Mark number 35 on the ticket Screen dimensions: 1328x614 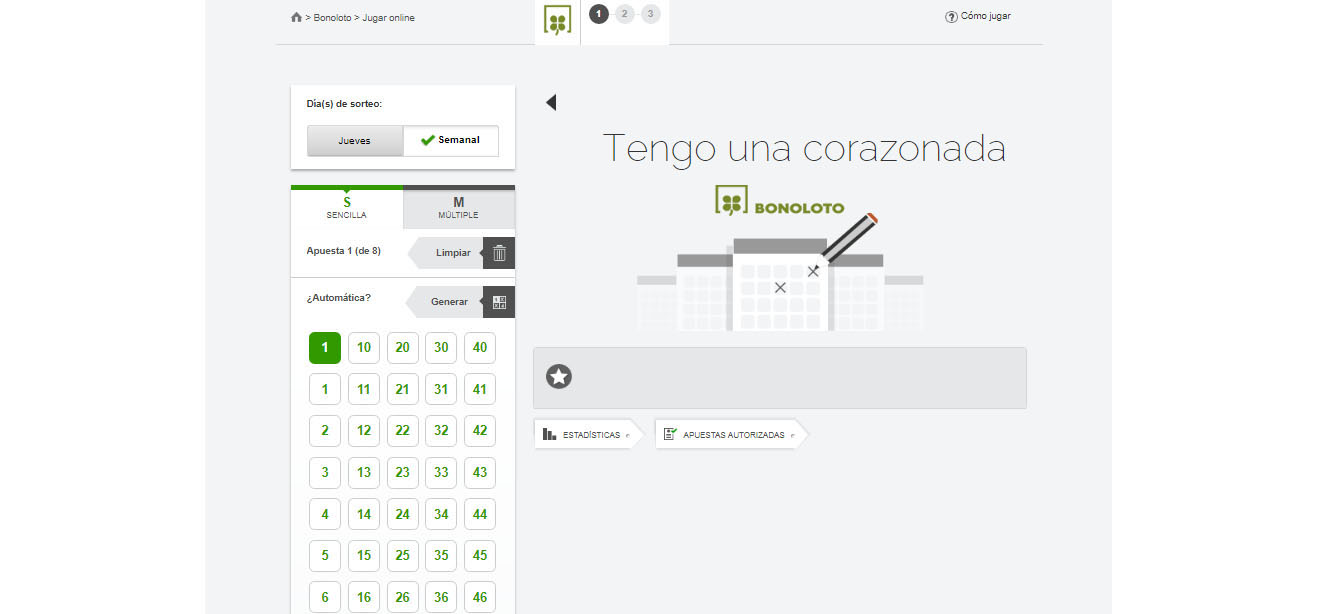tap(441, 556)
